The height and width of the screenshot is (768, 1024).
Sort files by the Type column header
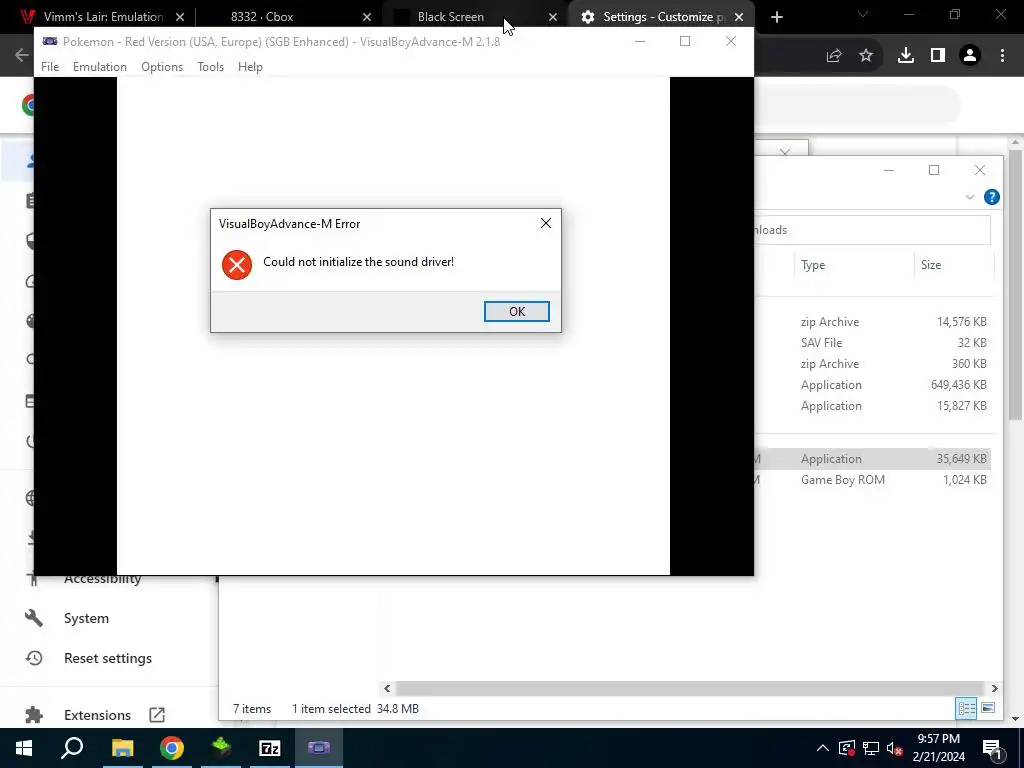click(813, 265)
